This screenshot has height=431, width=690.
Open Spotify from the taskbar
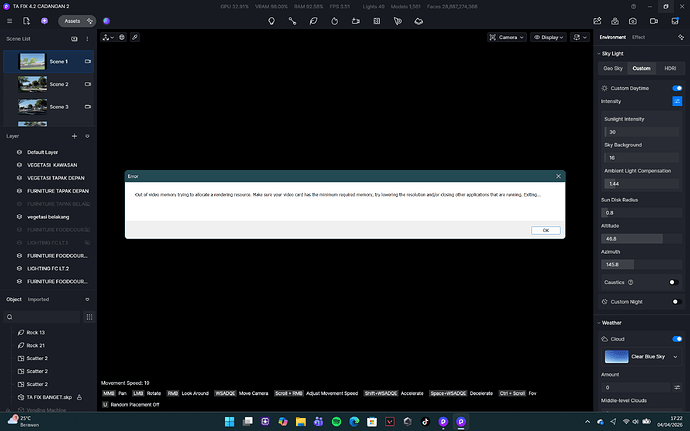(x=336, y=422)
